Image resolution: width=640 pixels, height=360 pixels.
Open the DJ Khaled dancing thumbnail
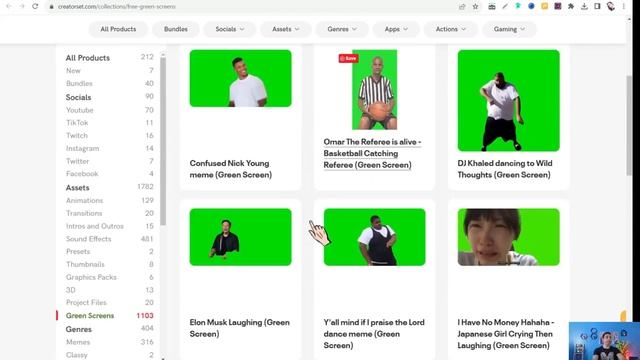click(x=509, y=100)
